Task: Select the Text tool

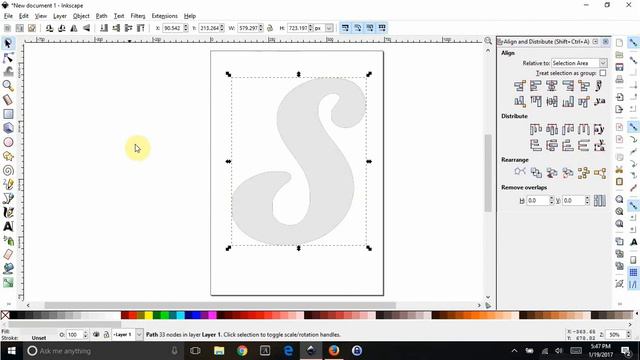Action: 8,227
